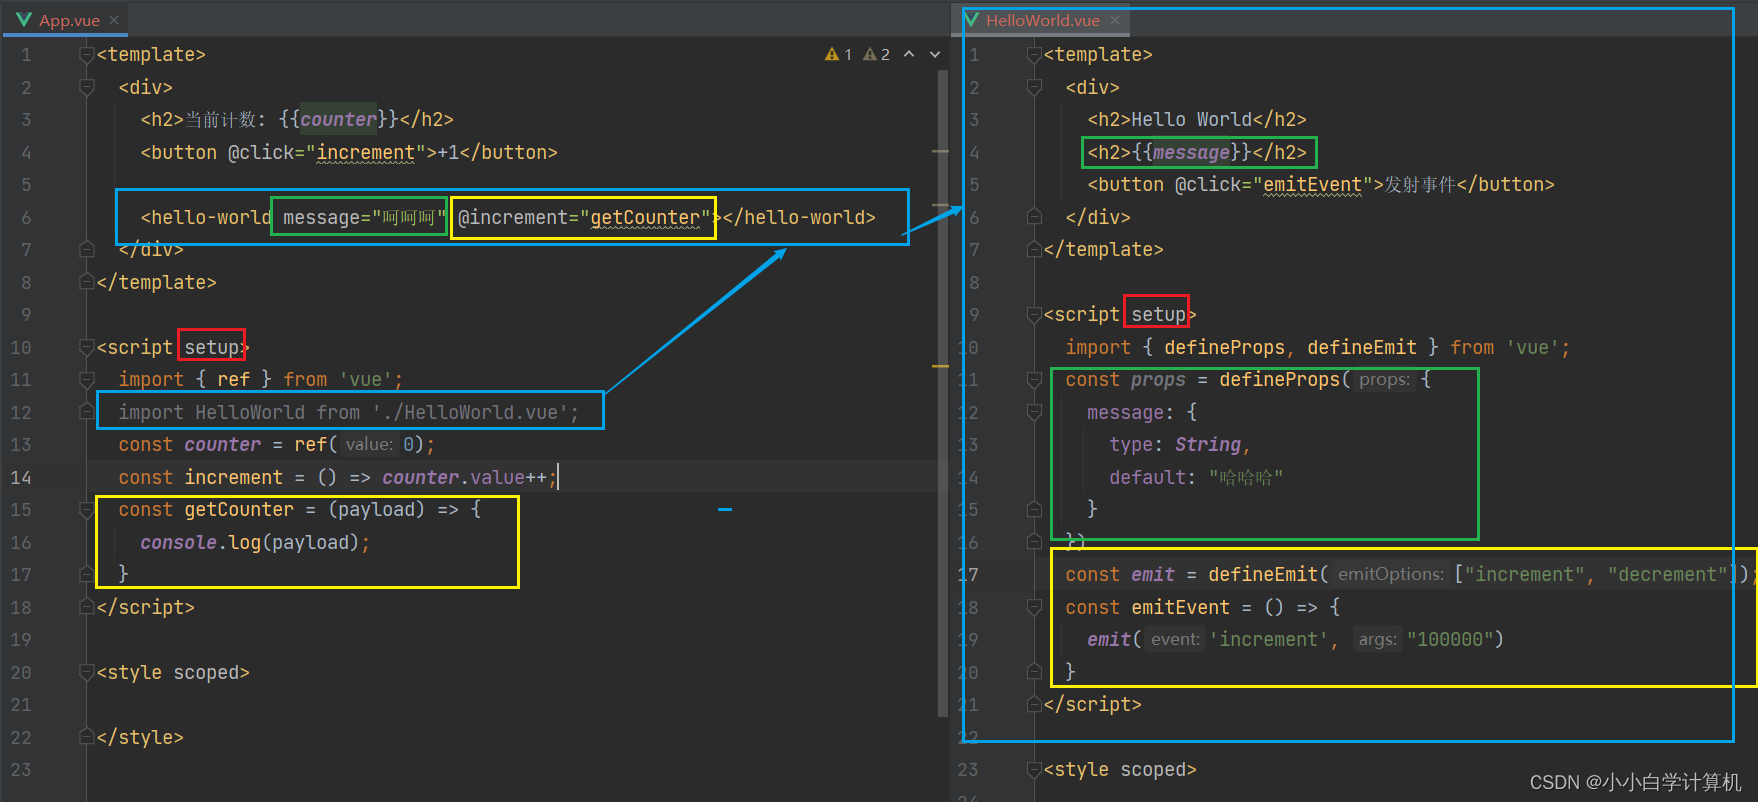The height and width of the screenshot is (802, 1758).
Task: Click 'event:' parameter hint in emit call
Action: pos(1175,640)
